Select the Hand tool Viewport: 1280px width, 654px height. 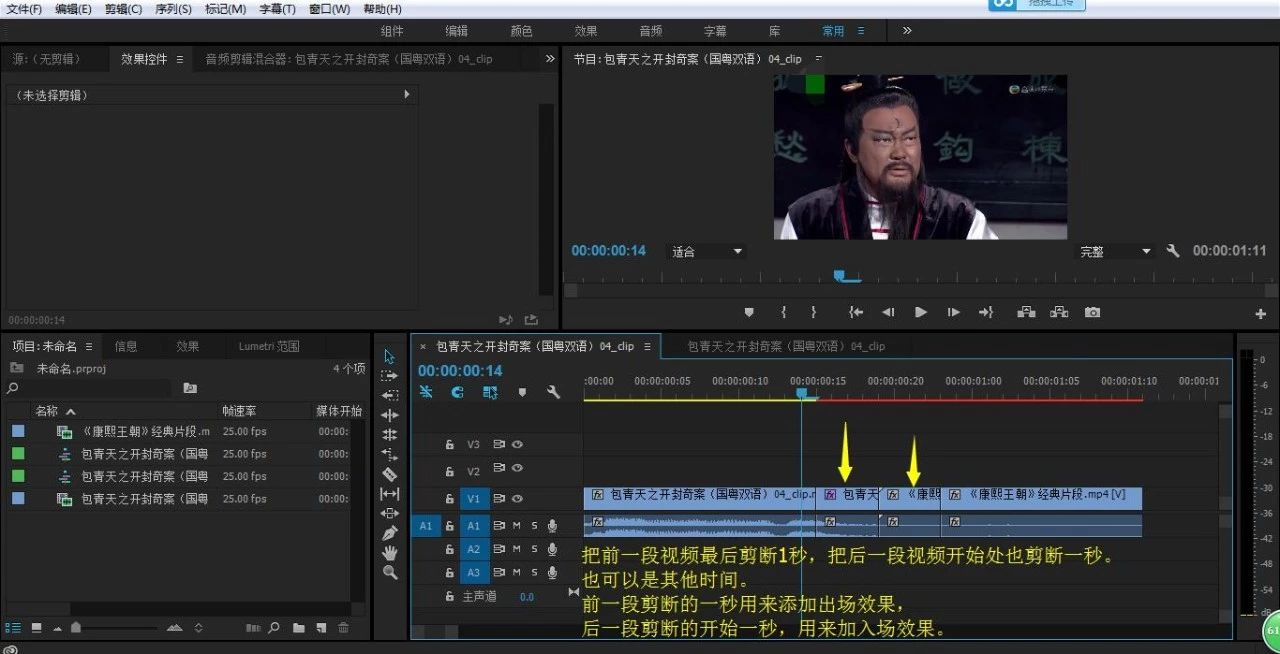tap(390, 553)
